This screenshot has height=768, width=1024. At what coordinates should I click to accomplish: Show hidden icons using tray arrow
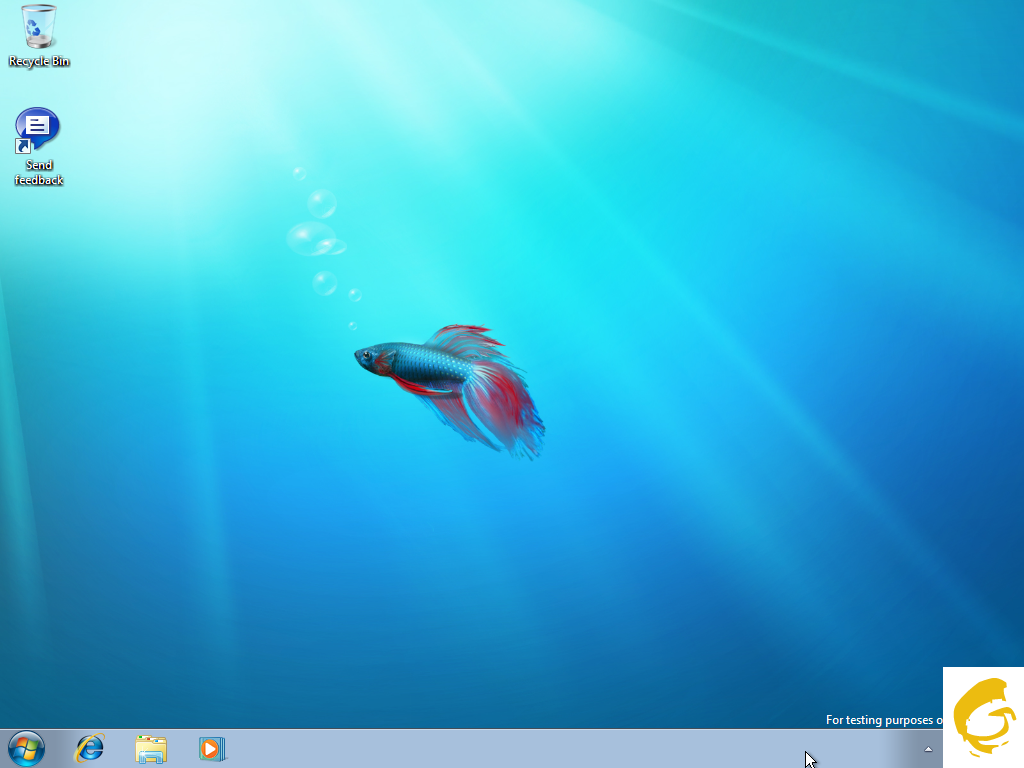[x=928, y=749]
